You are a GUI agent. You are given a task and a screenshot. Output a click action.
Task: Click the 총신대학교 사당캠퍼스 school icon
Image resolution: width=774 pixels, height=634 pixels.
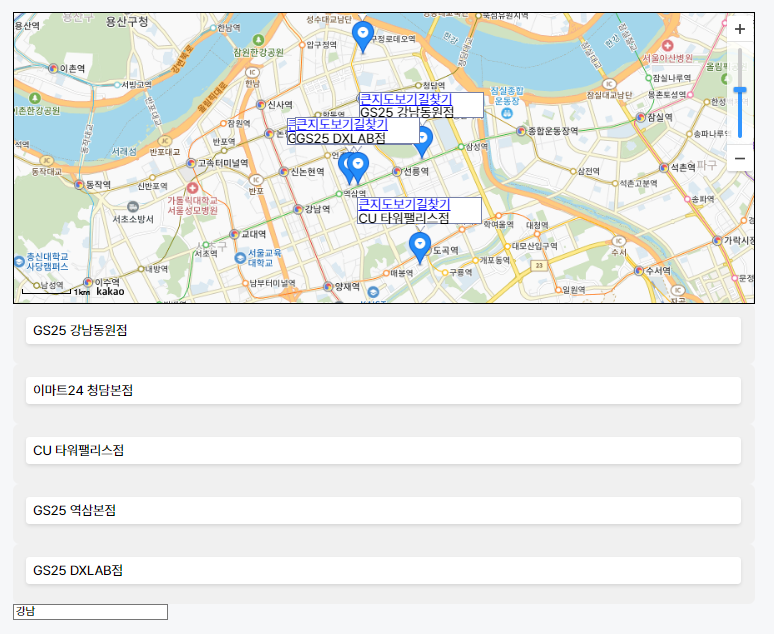tap(19, 261)
